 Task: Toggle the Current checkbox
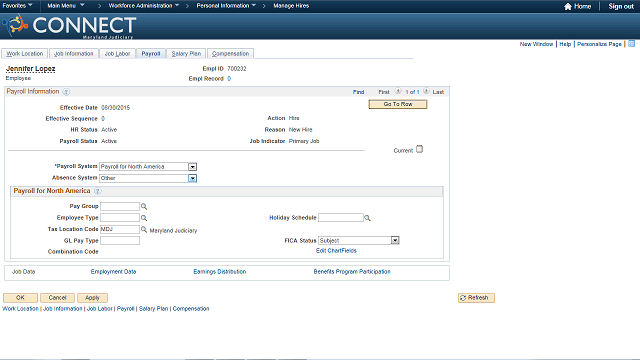pyautogui.click(x=419, y=149)
